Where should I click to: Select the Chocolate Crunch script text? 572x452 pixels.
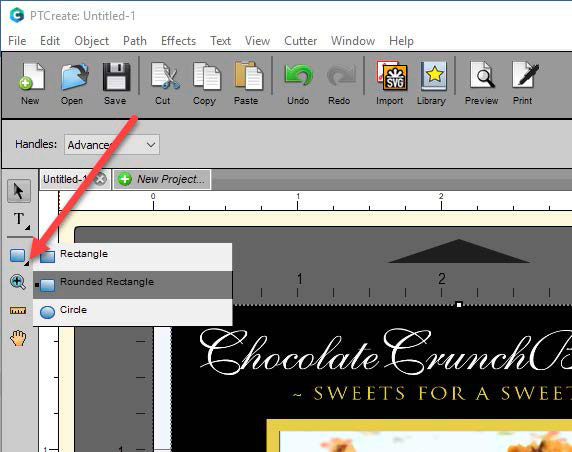pyautogui.click(x=386, y=351)
